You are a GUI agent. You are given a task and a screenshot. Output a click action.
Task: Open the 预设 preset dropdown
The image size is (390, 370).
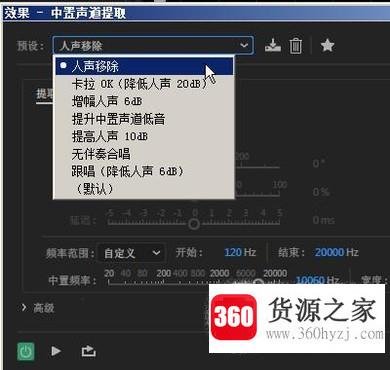pyautogui.click(x=153, y=45)
